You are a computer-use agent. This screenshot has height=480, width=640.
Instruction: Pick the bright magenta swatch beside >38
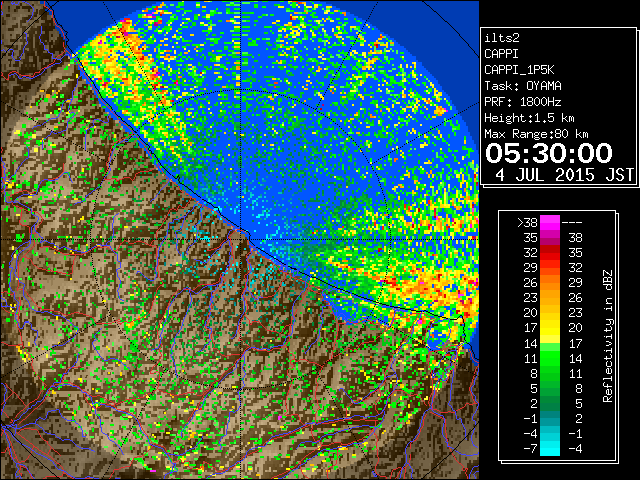(550, 222)
